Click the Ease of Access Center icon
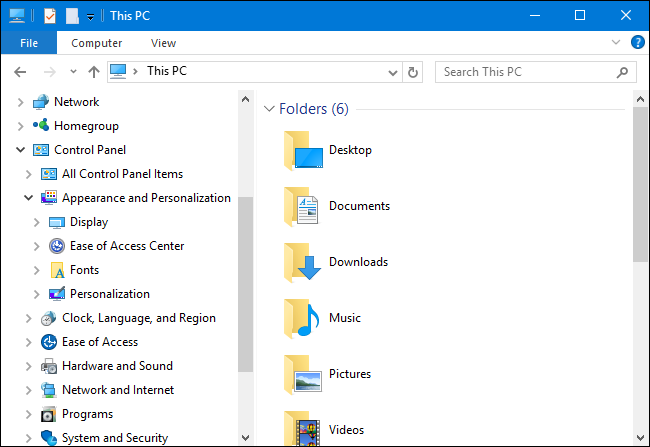The width and height of the screenshot is (650, 447). 57,246
